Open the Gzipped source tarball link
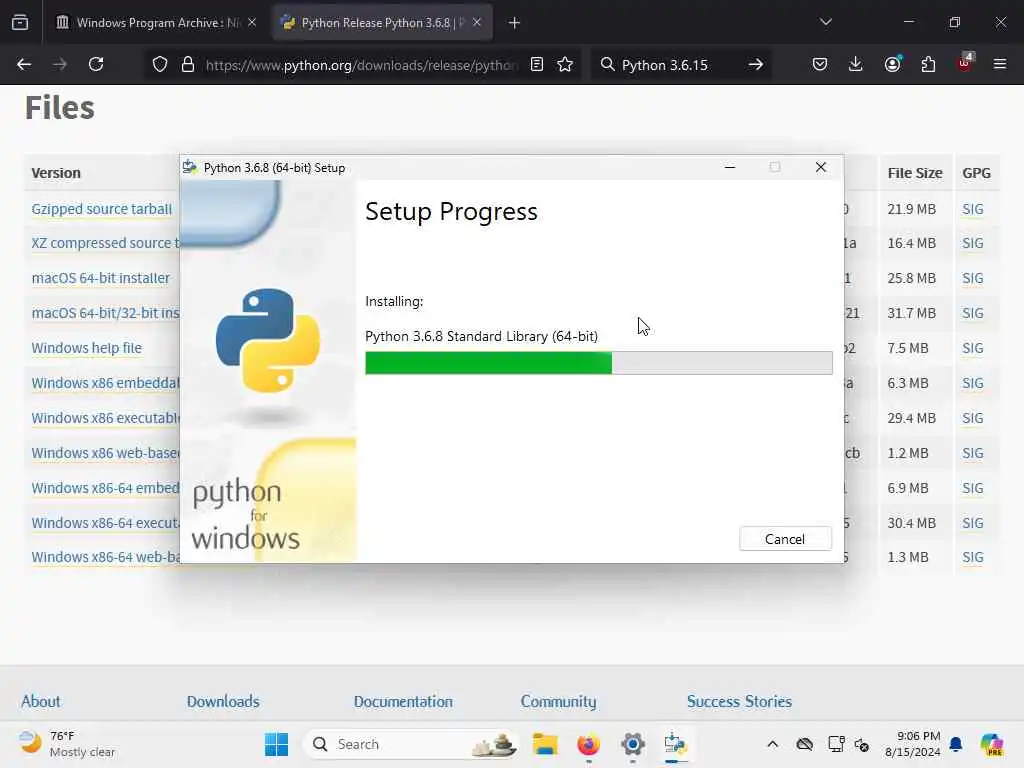1024x768 pixels. (102, 209)
